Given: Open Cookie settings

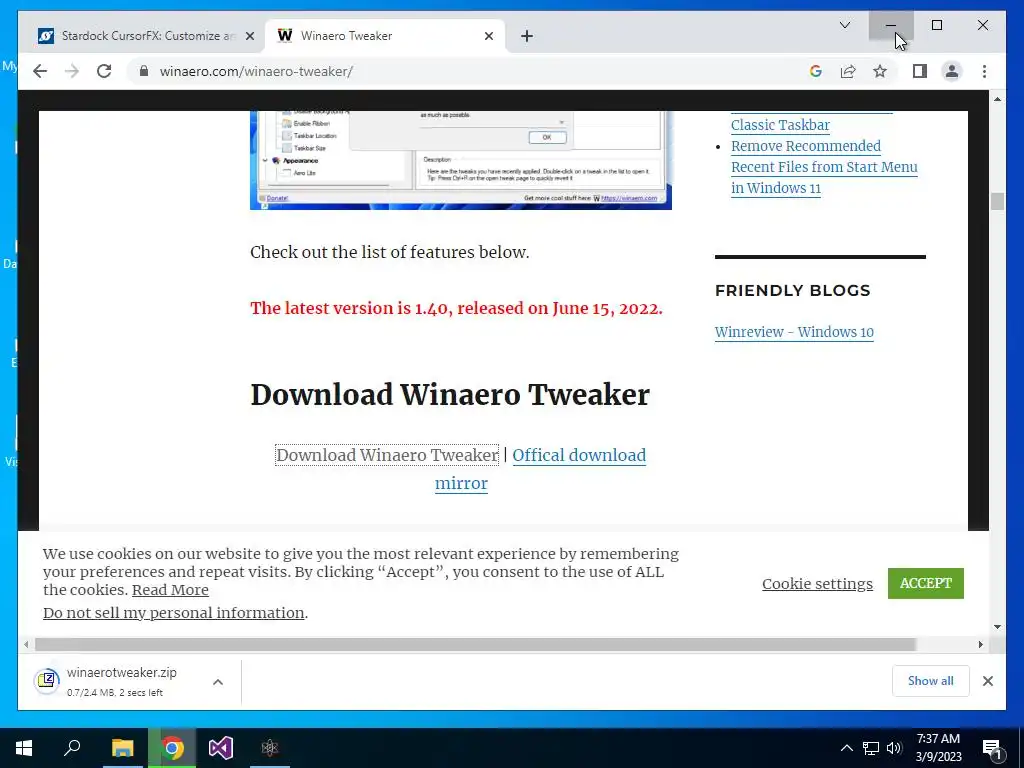Looking at the screenshot, I should 817,583.
